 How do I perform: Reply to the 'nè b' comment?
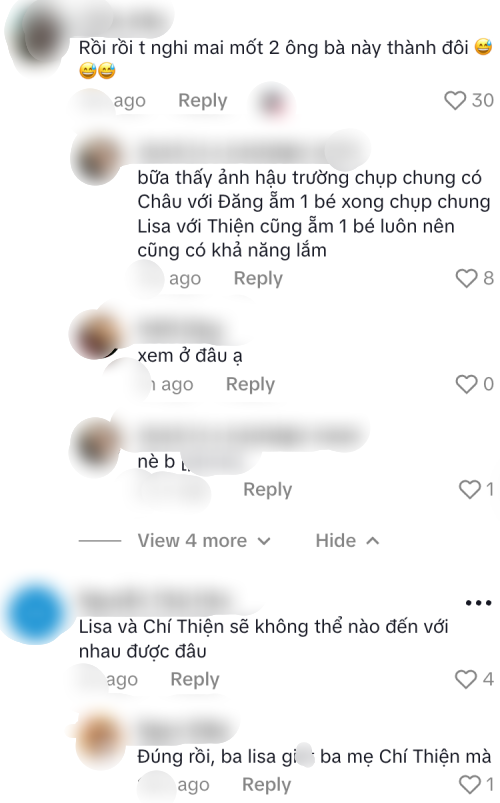pos(267,489)
